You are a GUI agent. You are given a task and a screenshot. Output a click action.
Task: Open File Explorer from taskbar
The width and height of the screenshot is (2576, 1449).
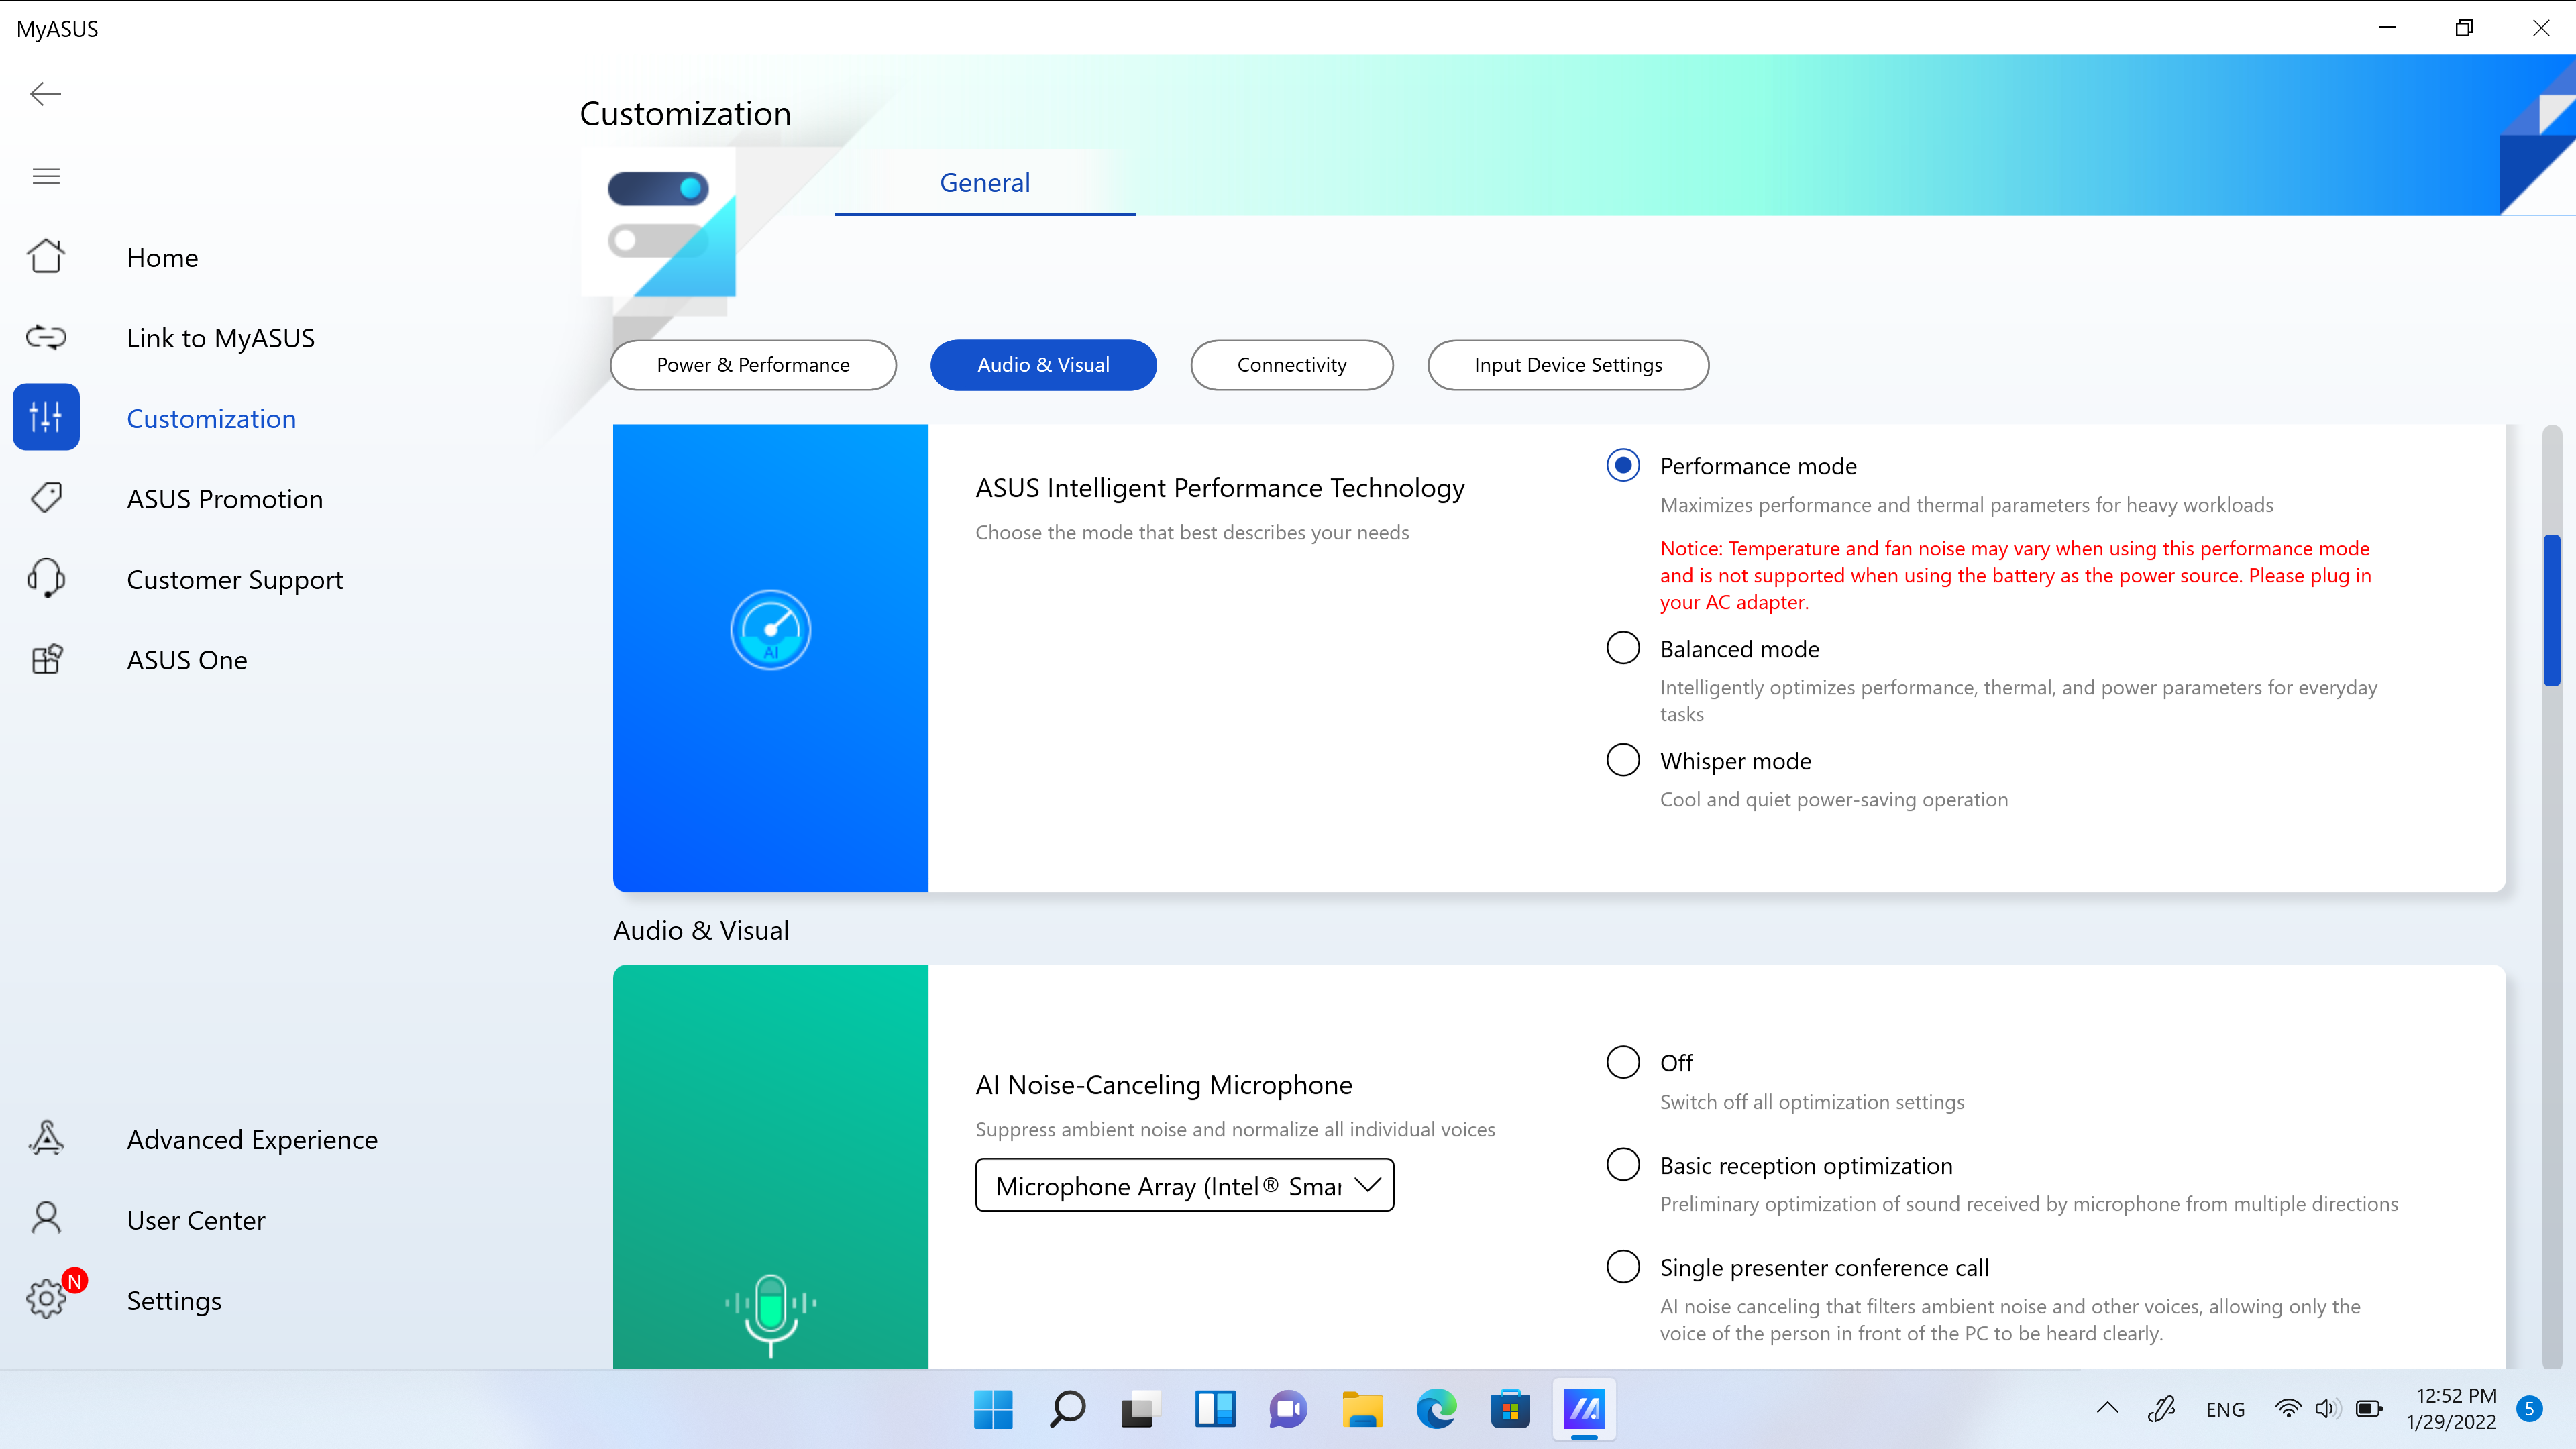[1362, 1409]
